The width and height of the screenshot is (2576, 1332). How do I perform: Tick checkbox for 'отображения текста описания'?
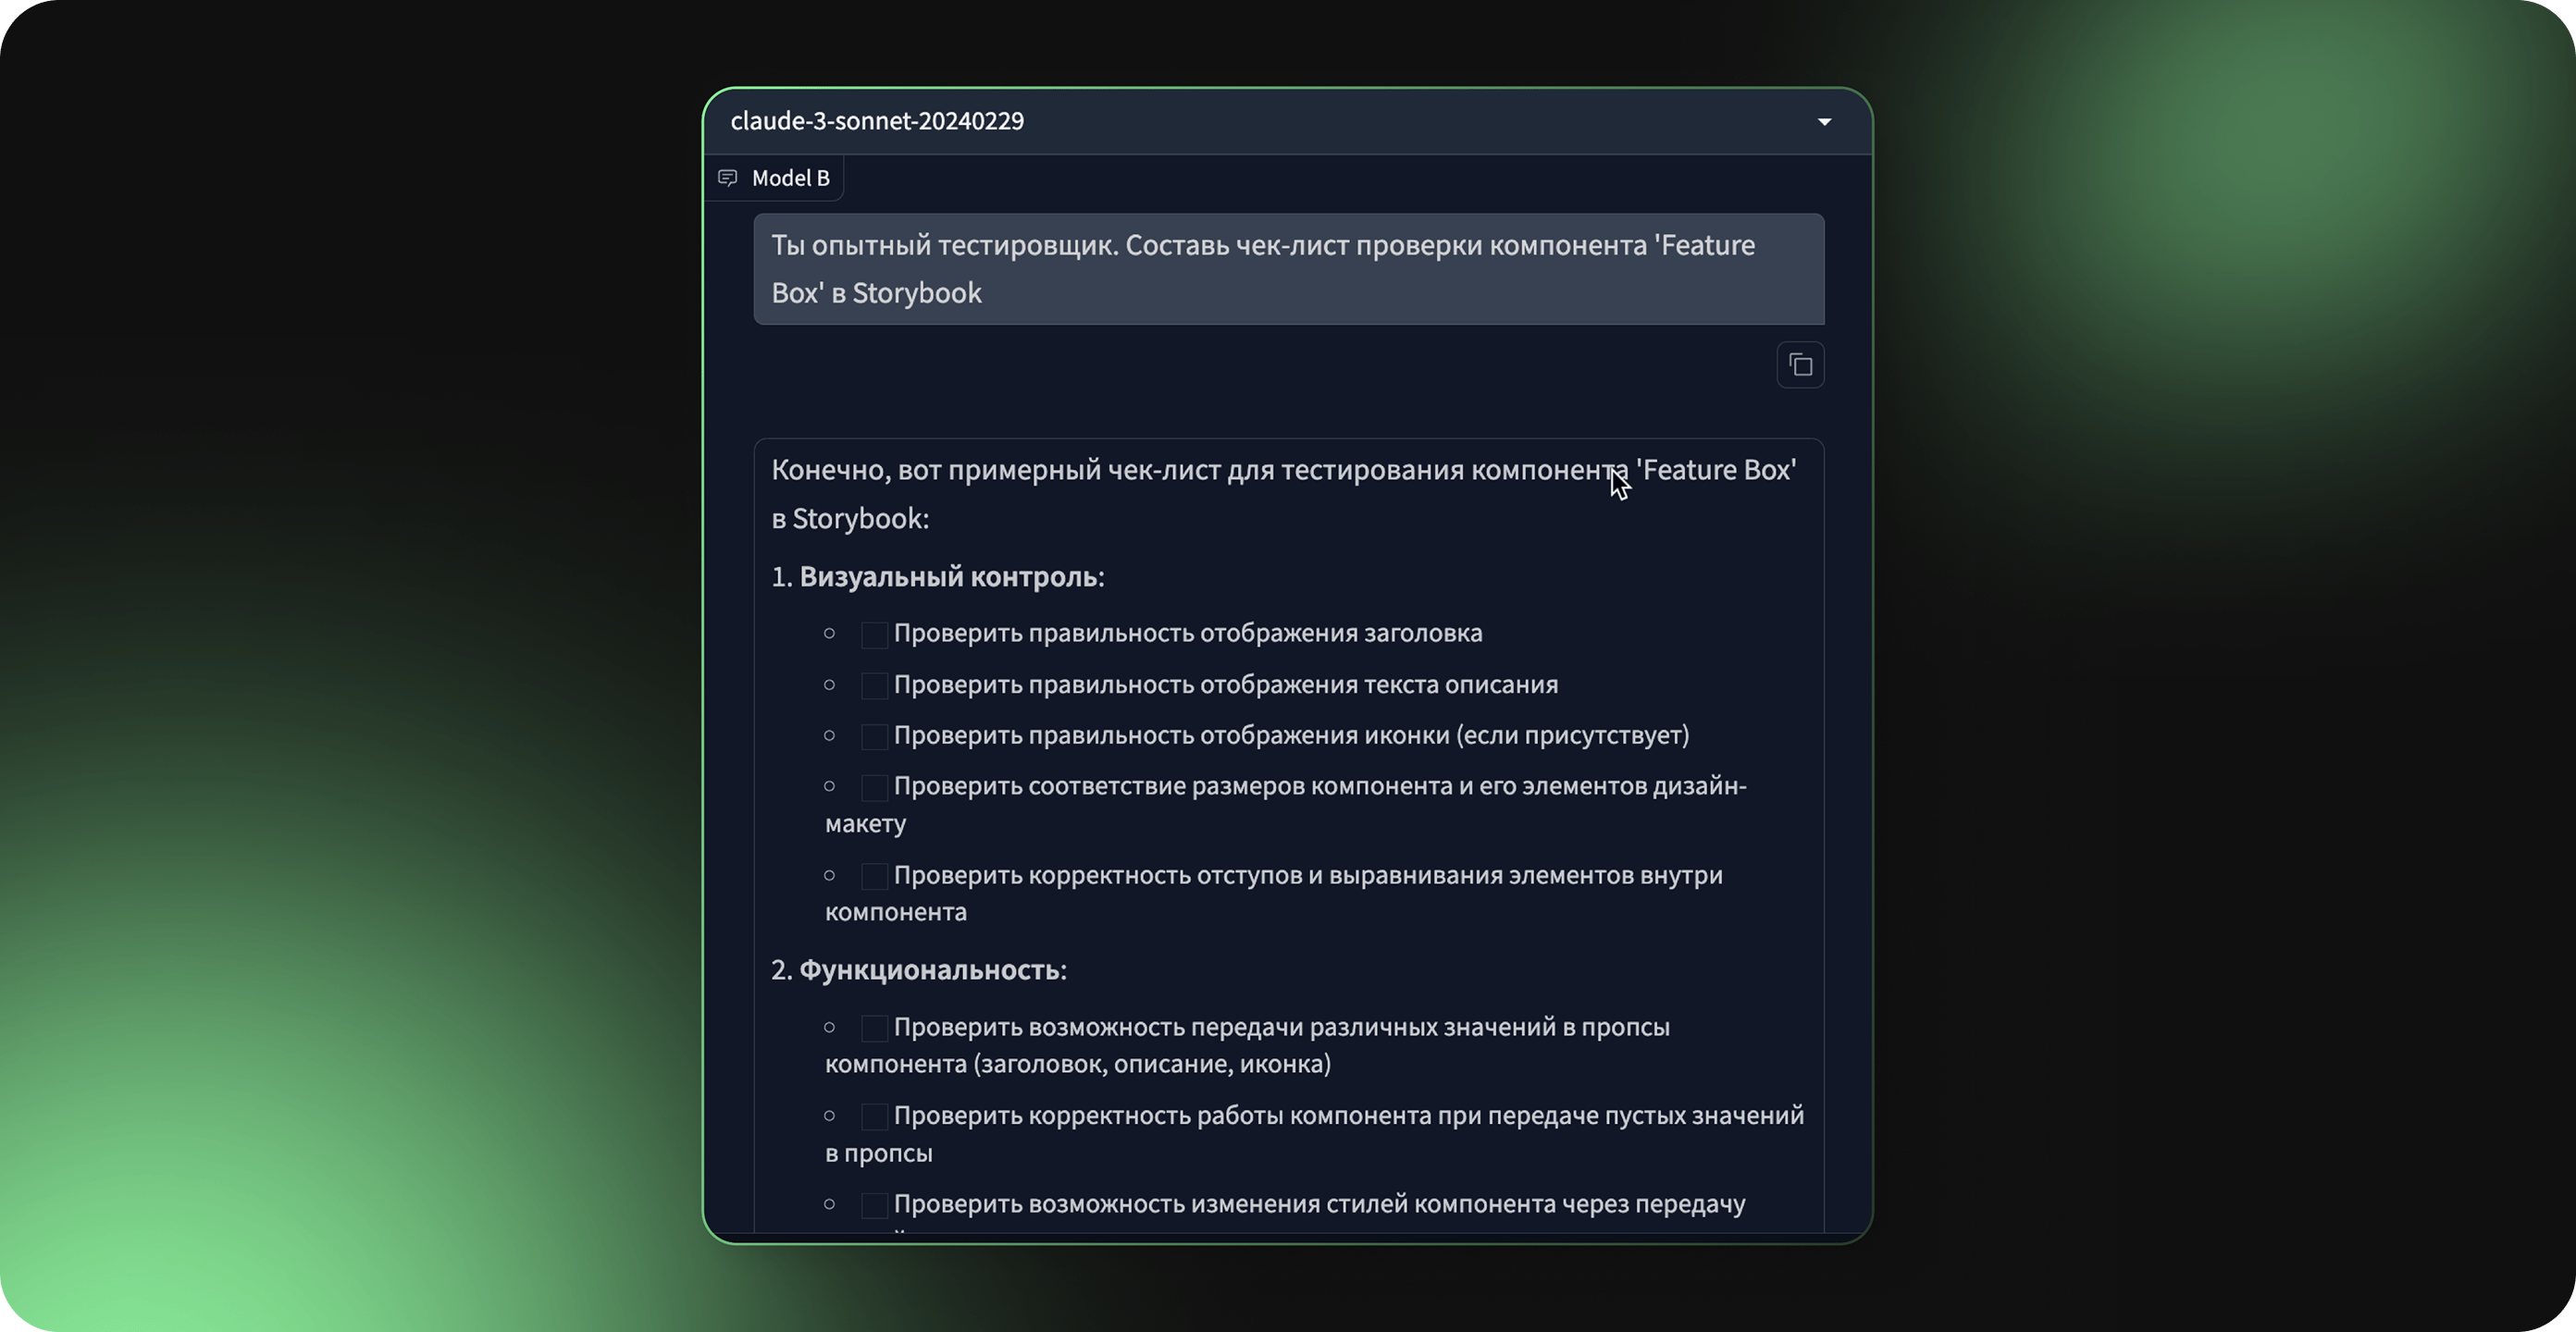click(874, 686)
